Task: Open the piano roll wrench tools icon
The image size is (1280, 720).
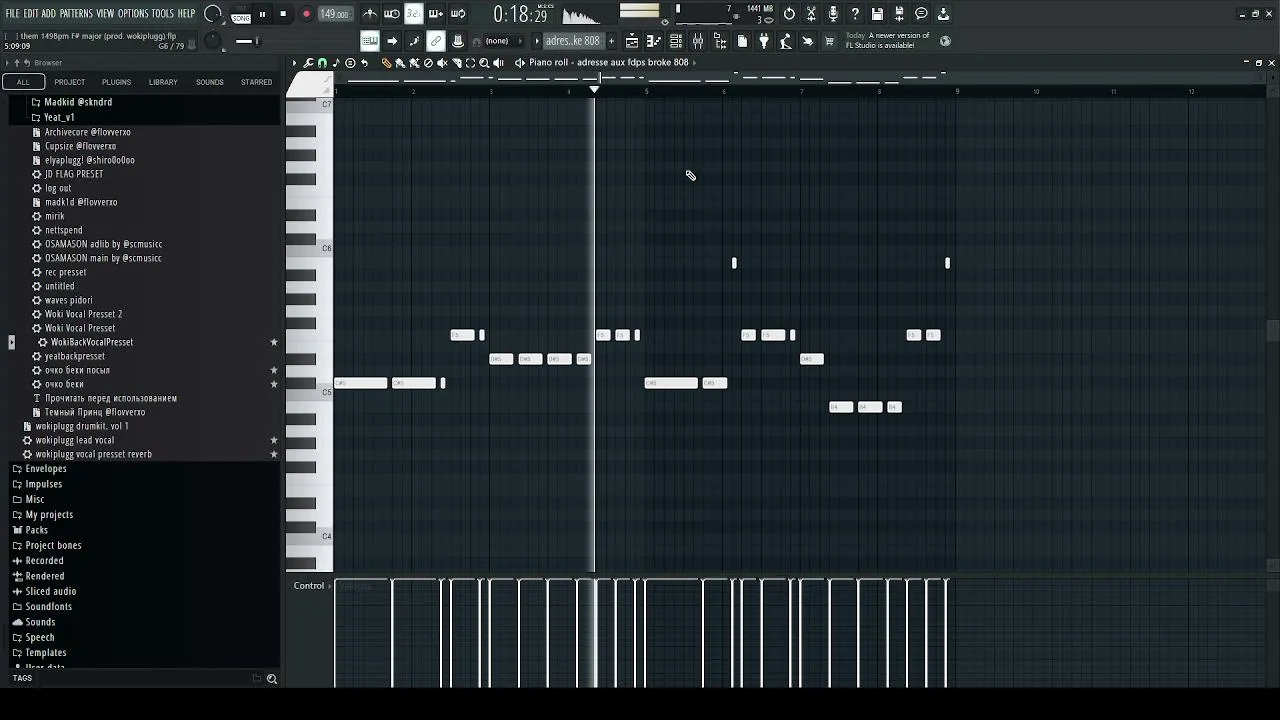Action: click(308, 62)
